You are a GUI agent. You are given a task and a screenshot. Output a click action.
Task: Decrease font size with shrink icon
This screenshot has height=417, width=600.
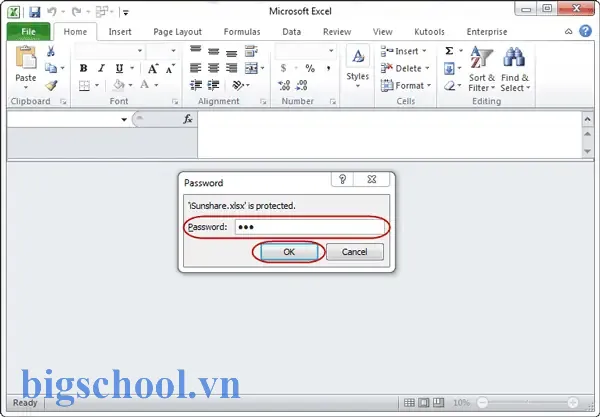(x=170, y=68)
